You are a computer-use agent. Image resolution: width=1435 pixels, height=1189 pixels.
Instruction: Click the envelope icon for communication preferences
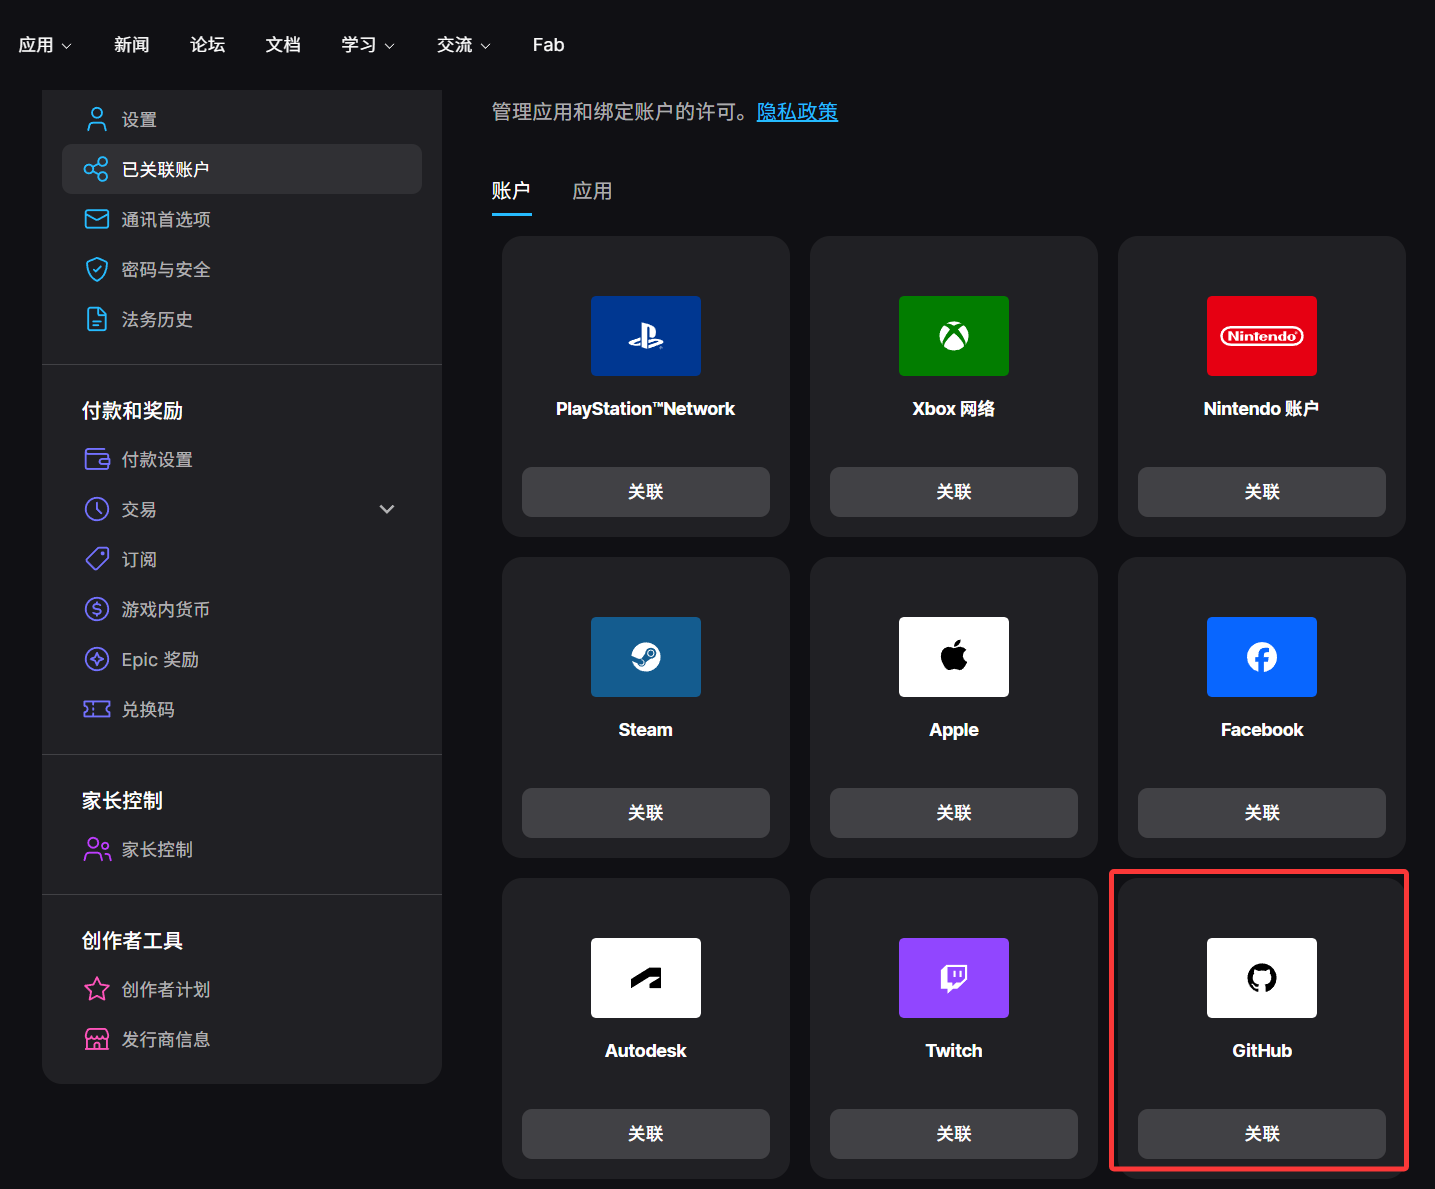97,219
